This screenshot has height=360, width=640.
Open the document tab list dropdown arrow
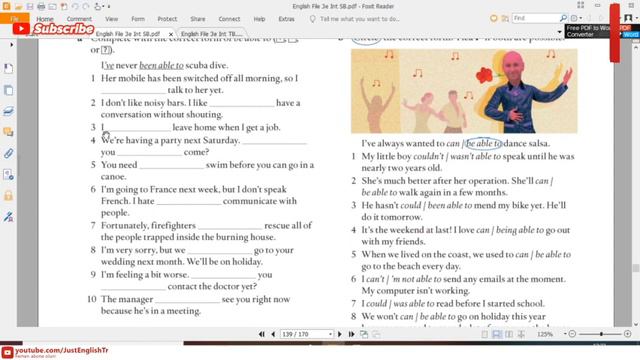559,32
